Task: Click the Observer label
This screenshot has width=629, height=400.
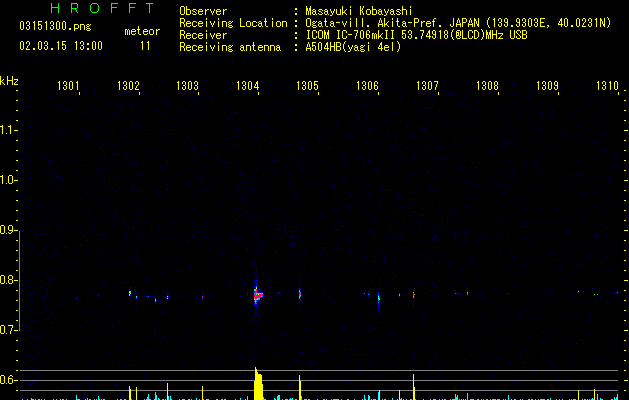Action: pyautogui.click(x=203, y=11)
